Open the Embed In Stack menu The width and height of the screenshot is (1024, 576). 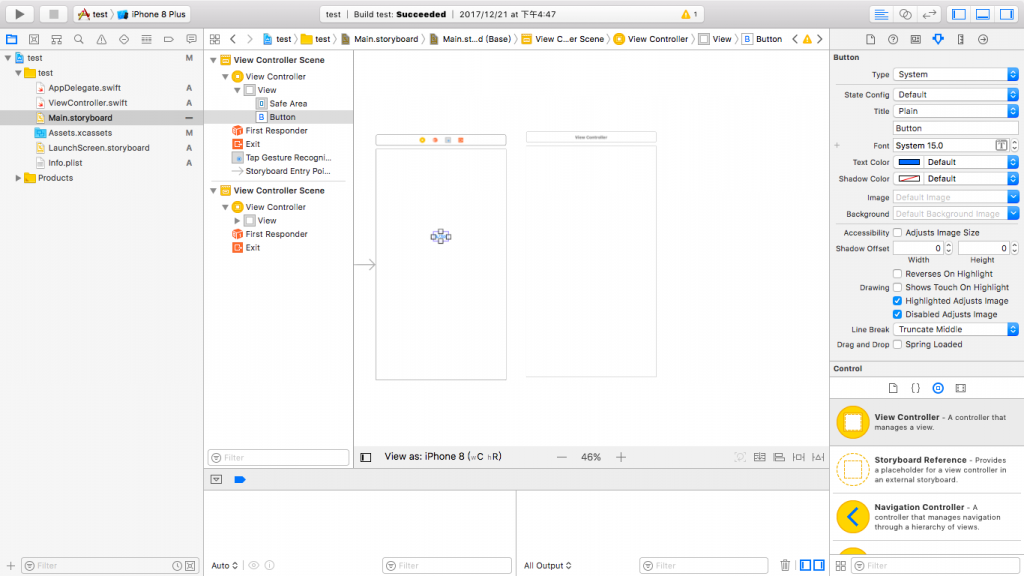click(x=760, y=457)
